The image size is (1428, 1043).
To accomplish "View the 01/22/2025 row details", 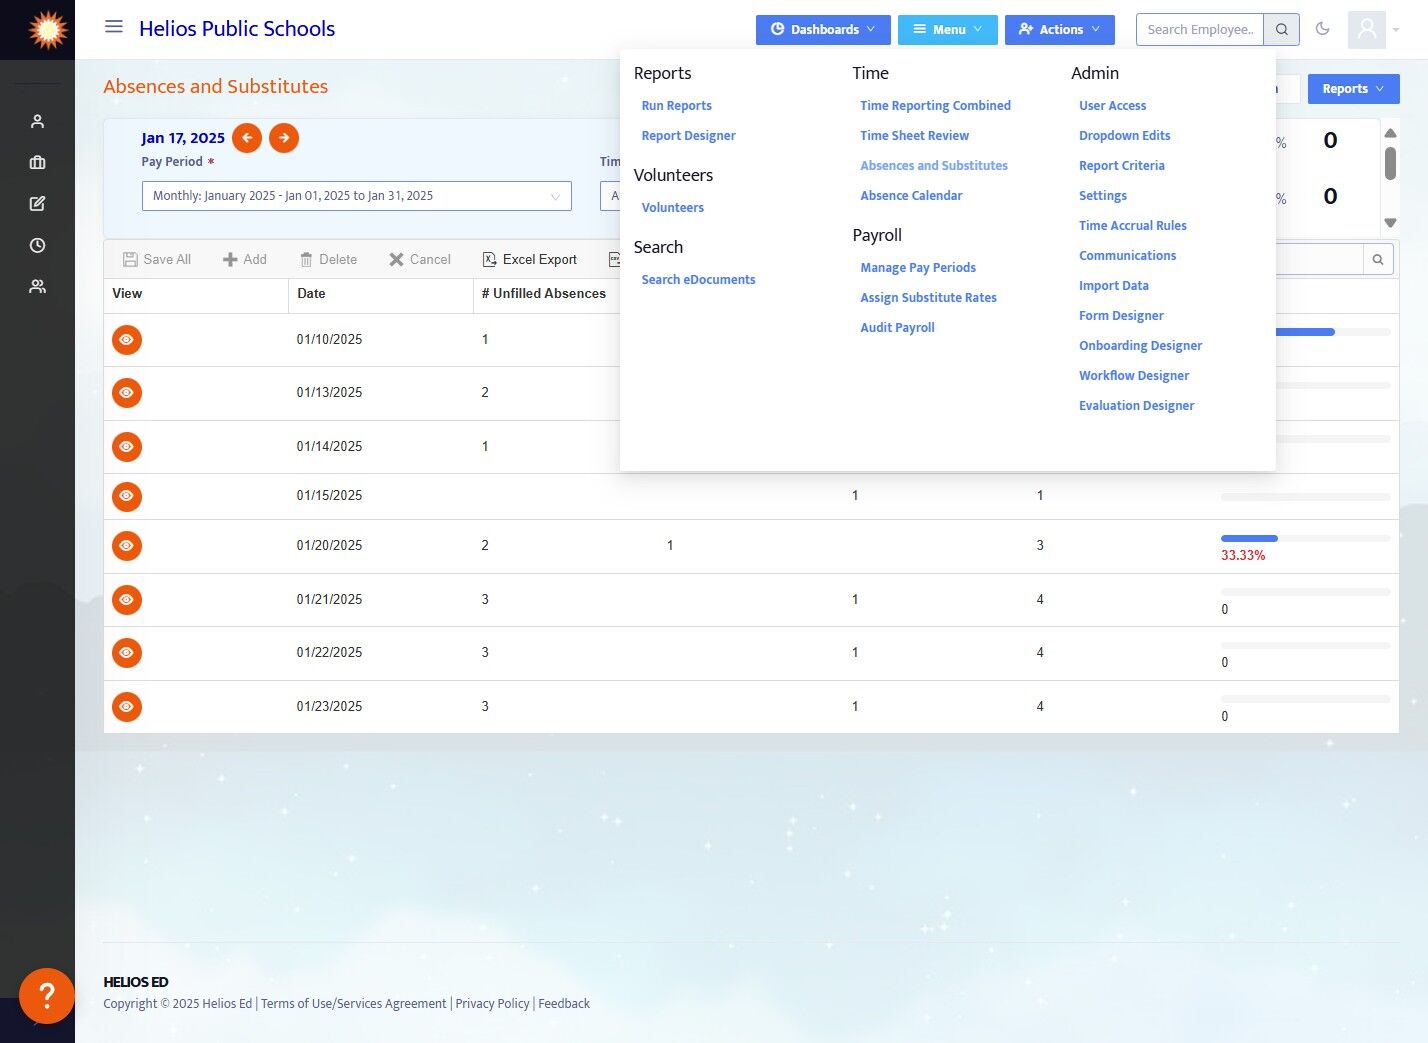I will pyautogui.click(x=127, y=653).
